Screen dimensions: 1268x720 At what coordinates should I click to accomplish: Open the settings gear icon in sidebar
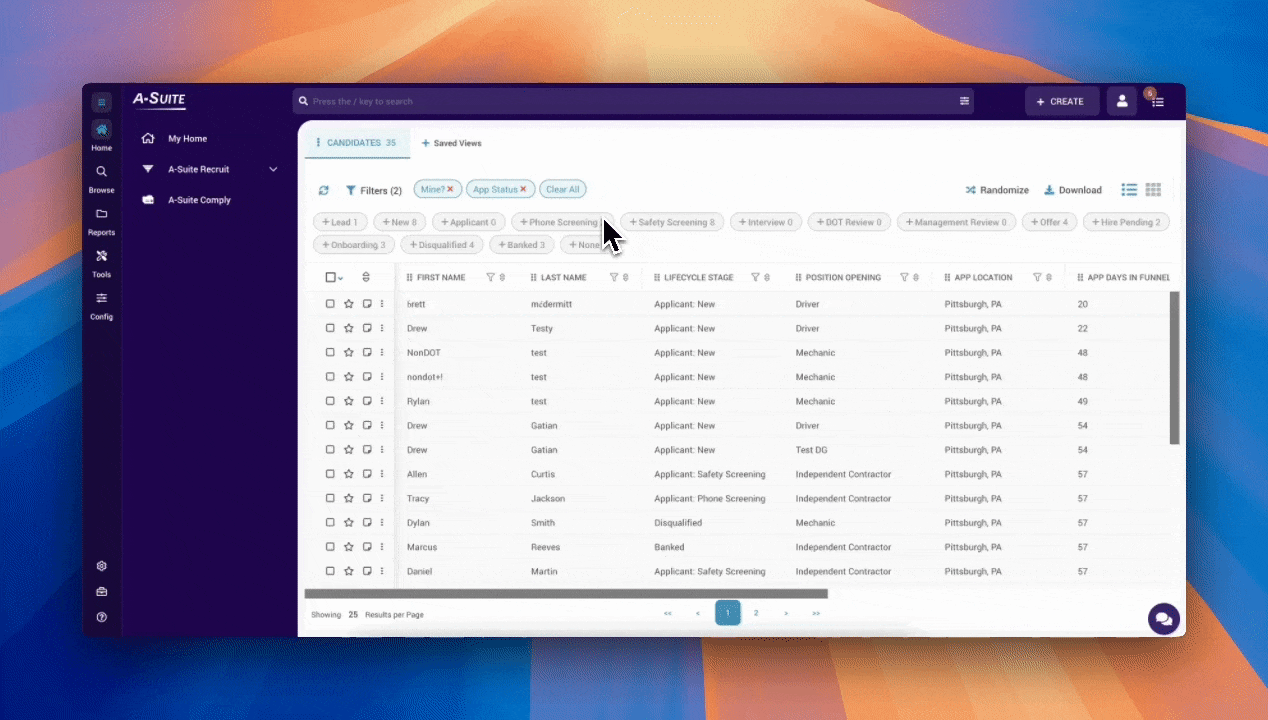101,566
